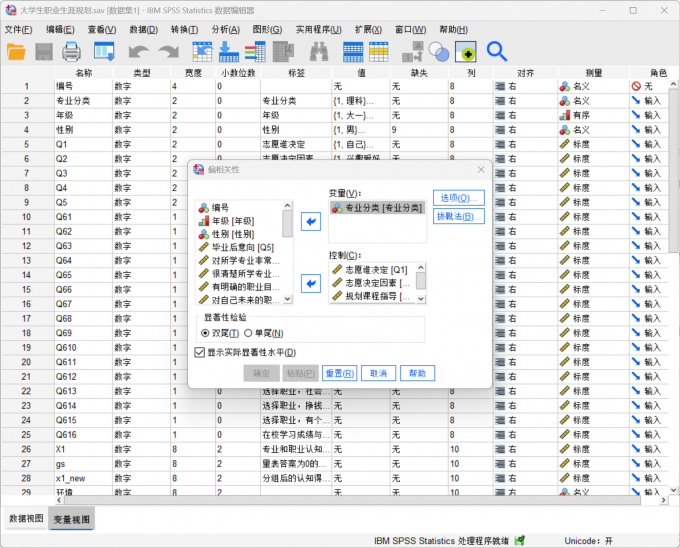Viewport: 680px width, 548px height.
Task: Open the 扩展(X) menu
Action: click(368, 29)
